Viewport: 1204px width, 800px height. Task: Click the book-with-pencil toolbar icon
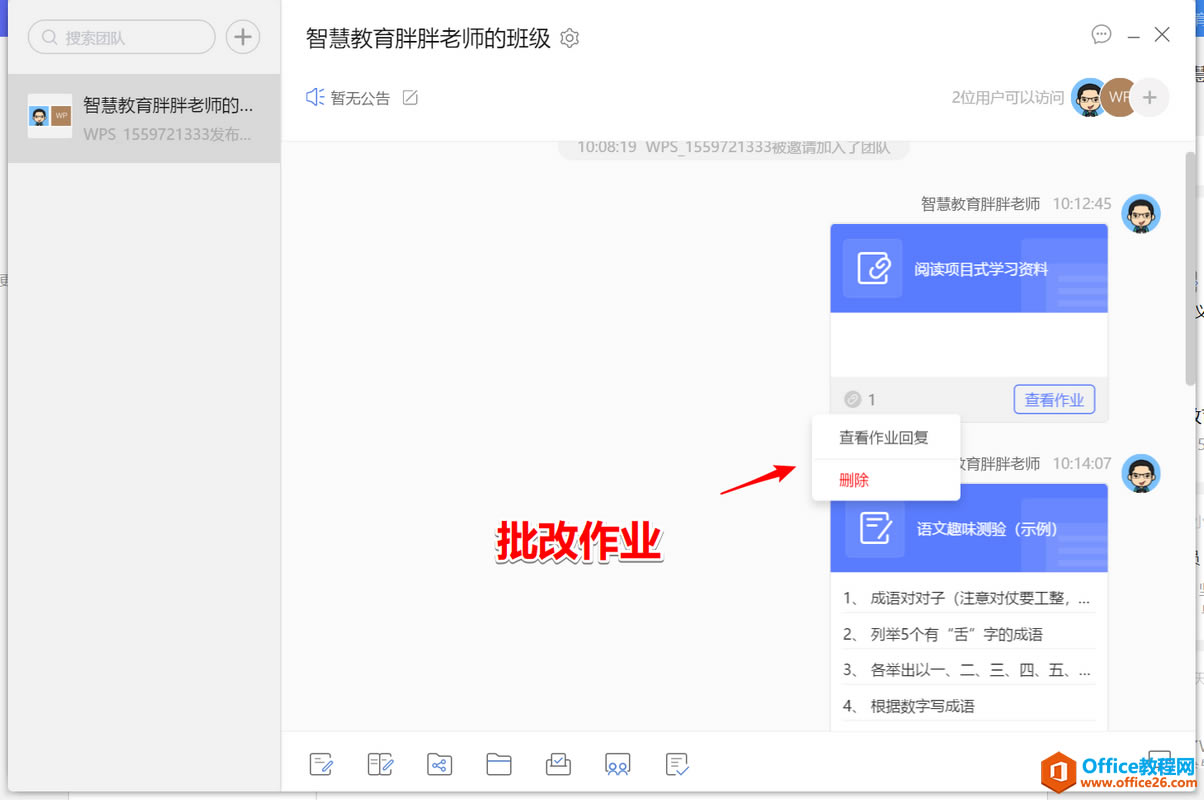click(380, 764)
